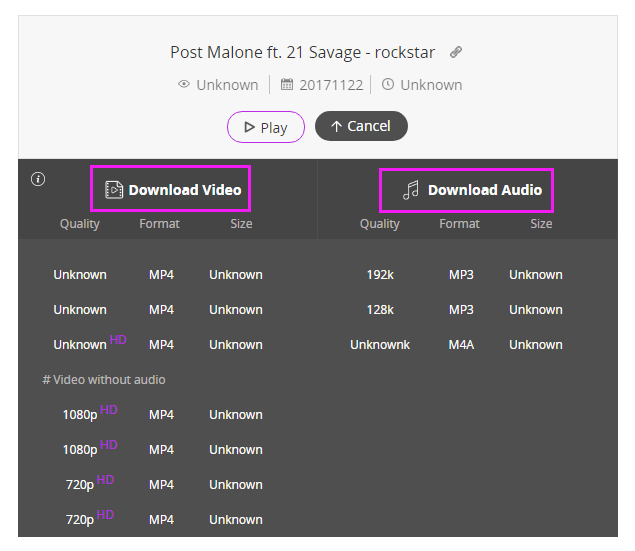Play the rockstar video

pos(266,127)
